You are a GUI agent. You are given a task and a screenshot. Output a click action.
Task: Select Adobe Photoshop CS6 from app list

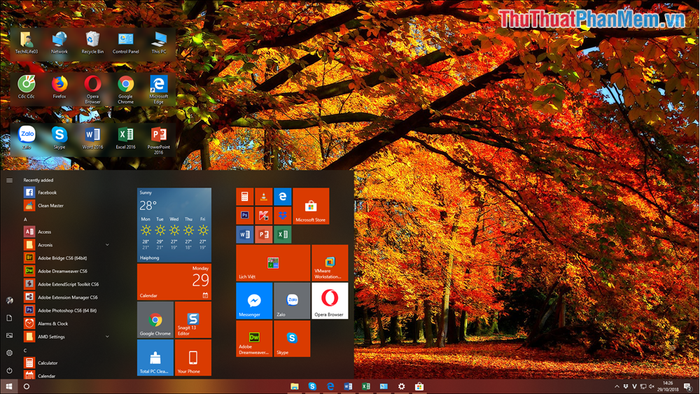pyautogui.click(x=67, y=311)
